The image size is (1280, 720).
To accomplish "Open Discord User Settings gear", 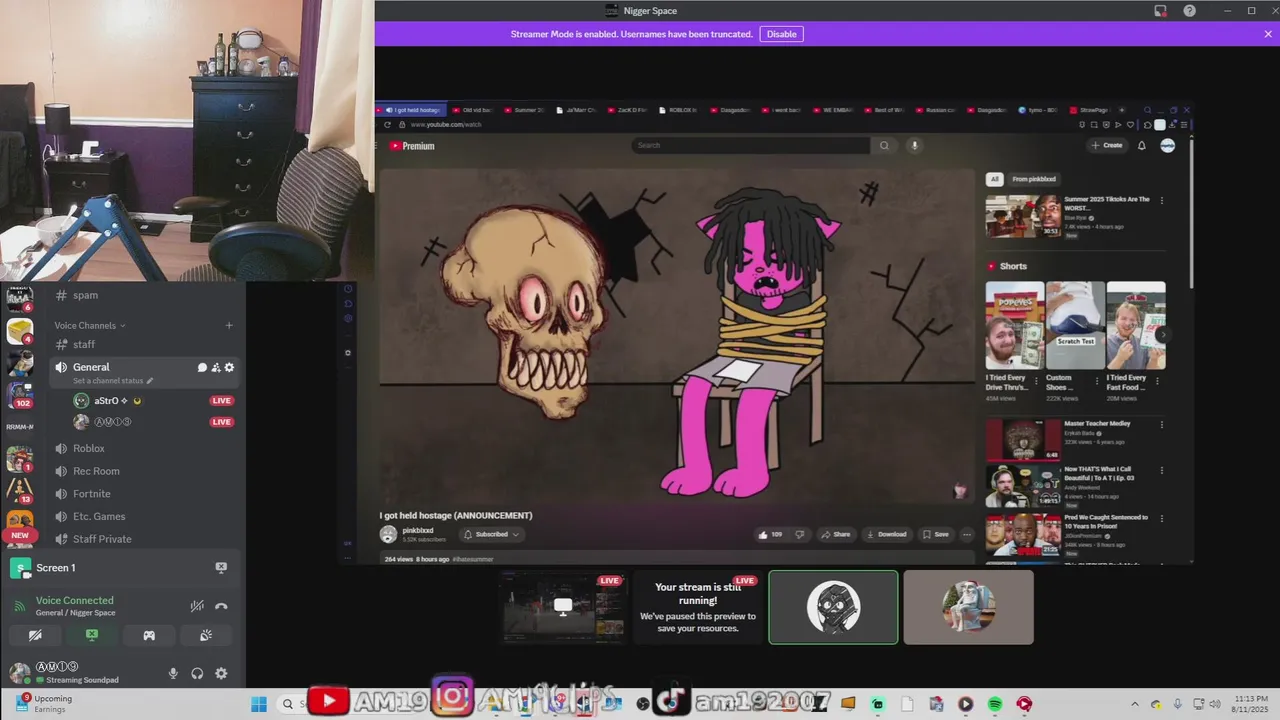I will coord(221,674).
